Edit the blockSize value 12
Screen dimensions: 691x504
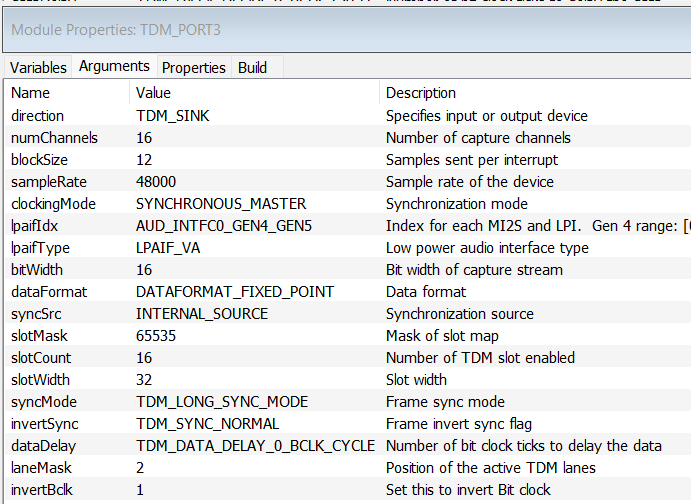tap(144, 160)
